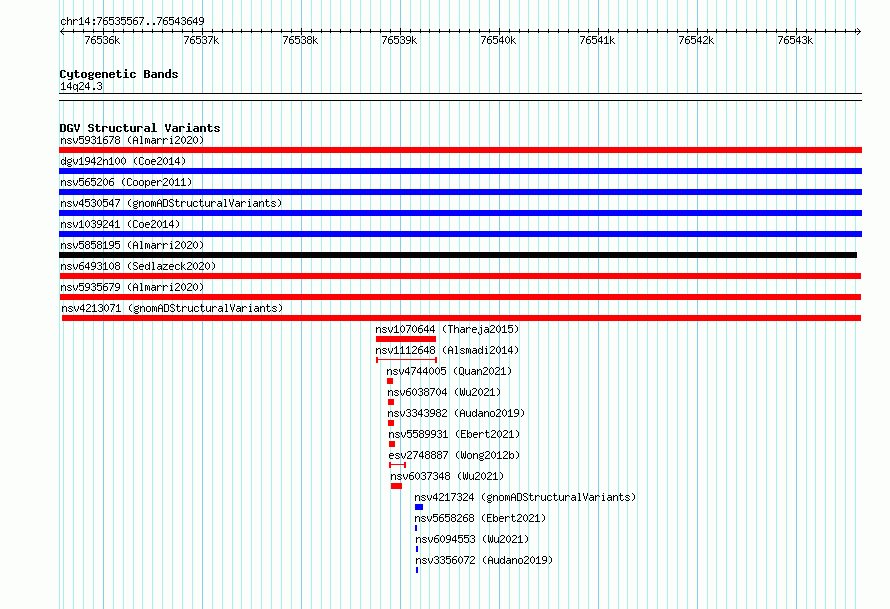Click the 76541k ruler tick label
Viewport: 890px width, 609px height.
pos(597,40)
